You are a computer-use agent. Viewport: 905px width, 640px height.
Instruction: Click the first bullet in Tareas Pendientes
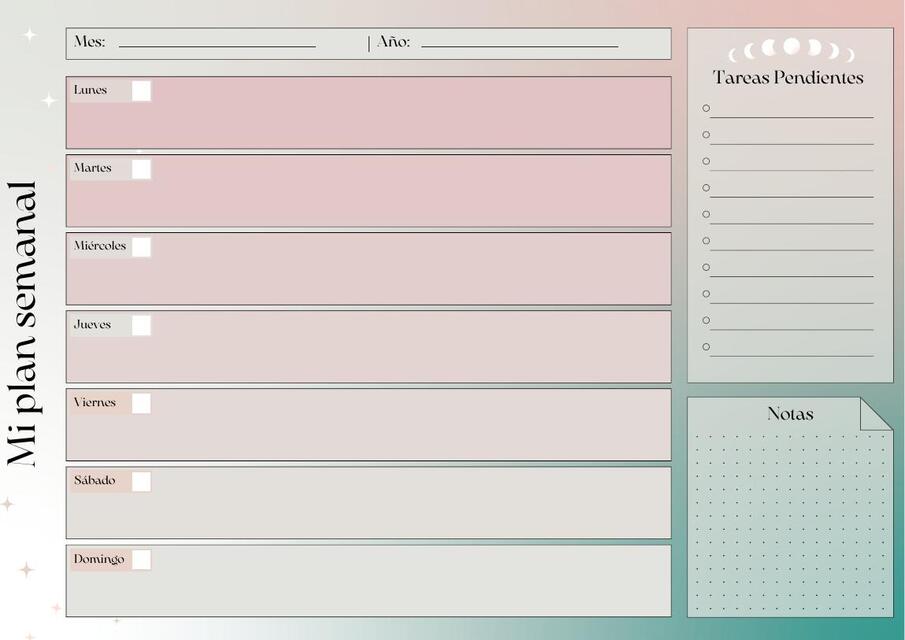pos(705,106)
